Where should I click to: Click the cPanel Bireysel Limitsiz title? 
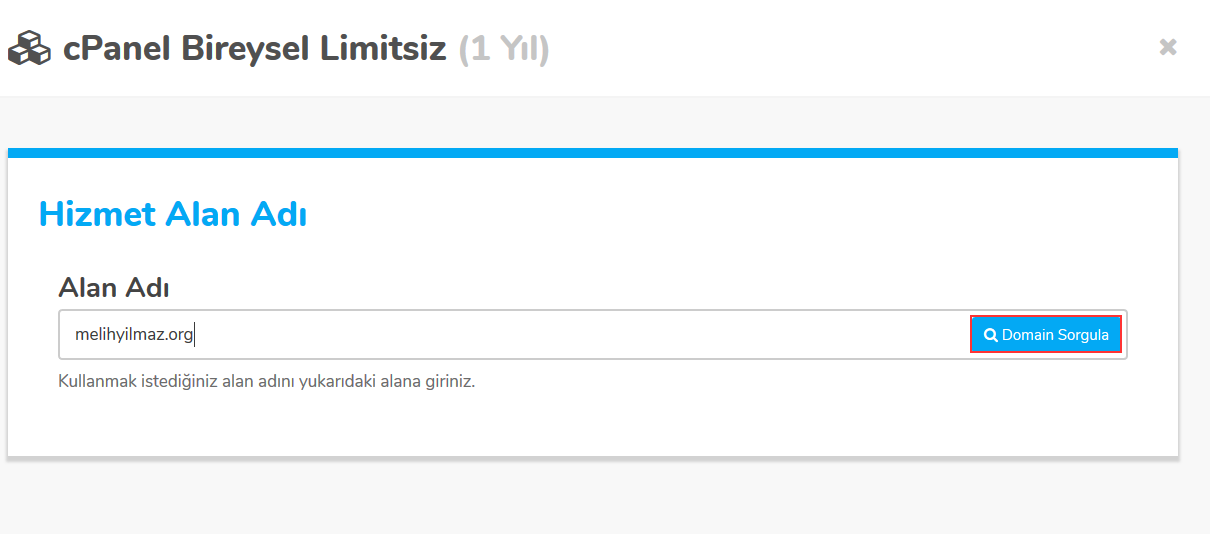[x=254, y=48]
